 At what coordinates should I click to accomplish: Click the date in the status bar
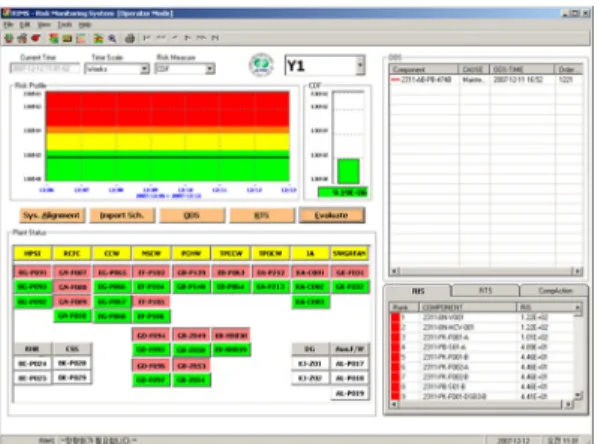513,441
